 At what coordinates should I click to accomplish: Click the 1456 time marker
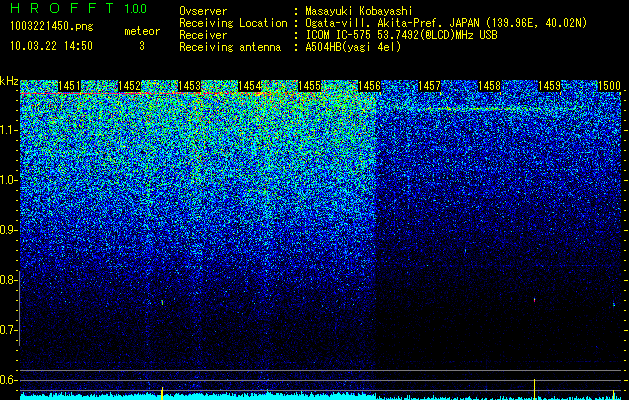(369, 86)
